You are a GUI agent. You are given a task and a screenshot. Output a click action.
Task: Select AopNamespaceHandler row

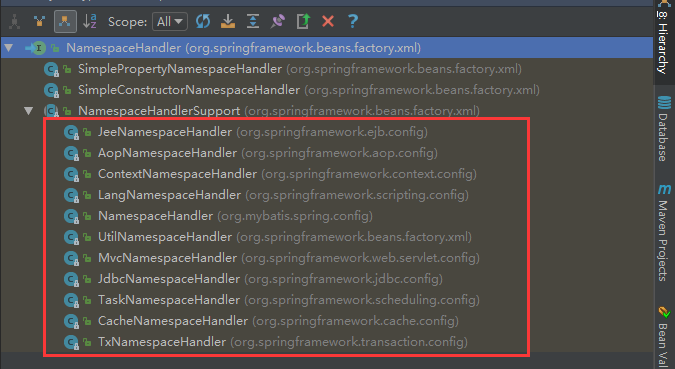tap(251, 153)
